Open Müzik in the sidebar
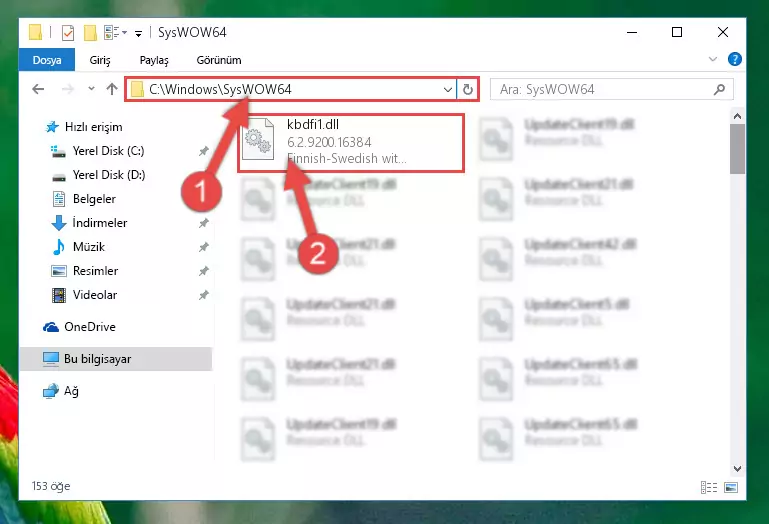769x524 pixels. [x=78, y=247]
